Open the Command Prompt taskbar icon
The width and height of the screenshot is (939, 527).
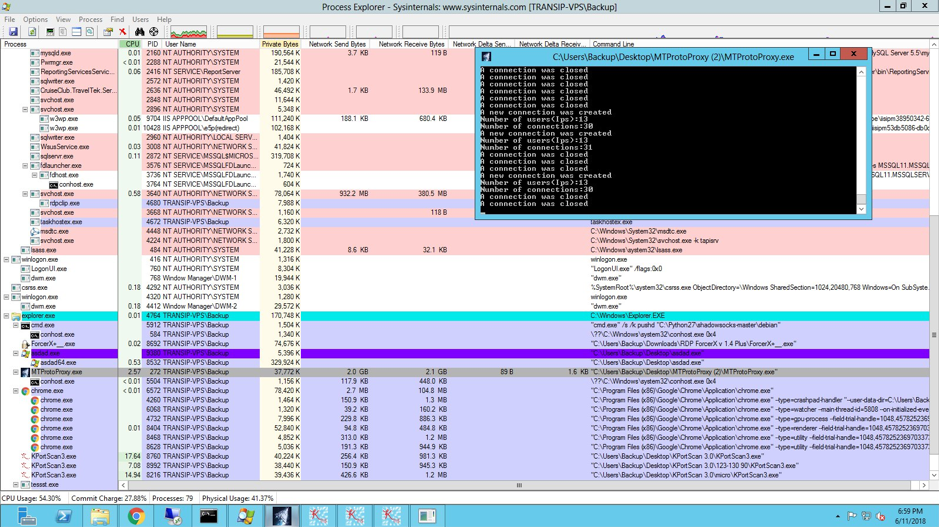coord(208,516)
